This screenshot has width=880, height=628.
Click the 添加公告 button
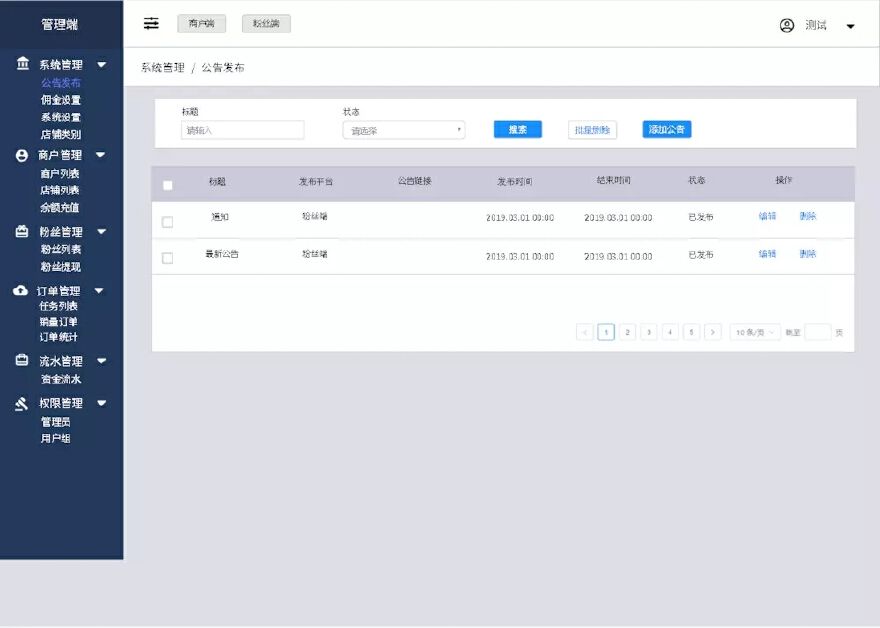coord(666,129)
